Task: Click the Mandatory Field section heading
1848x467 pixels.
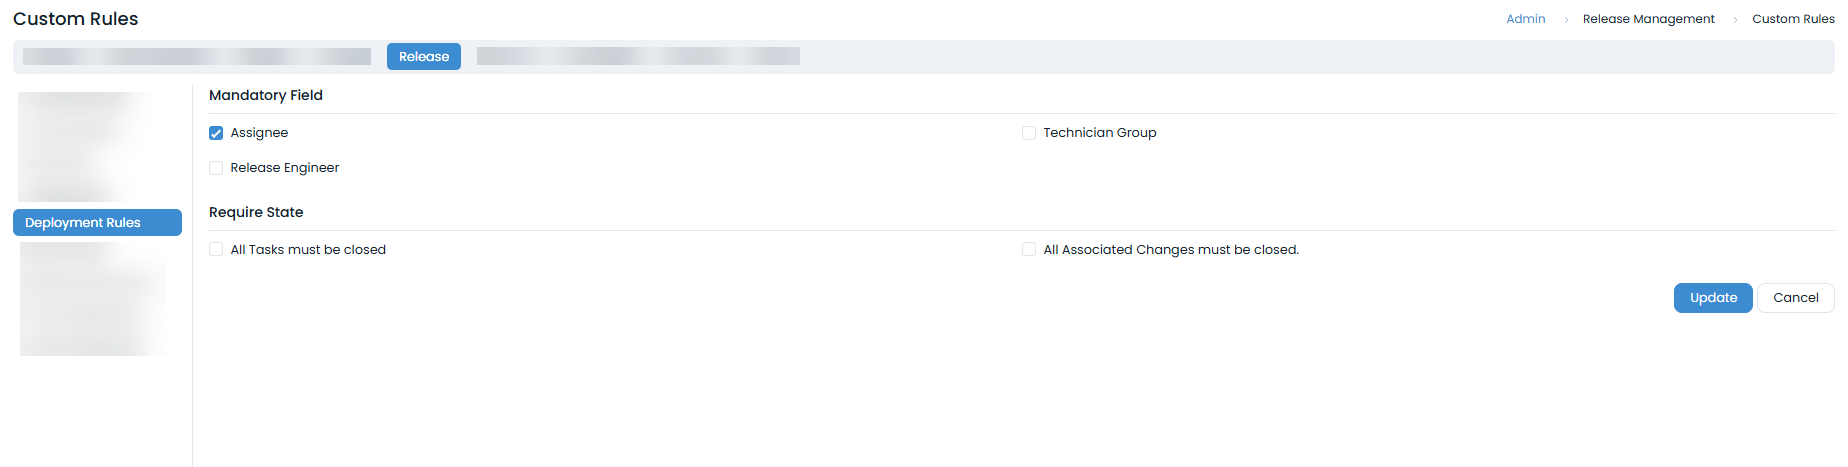Action: [x=266, y=96]
